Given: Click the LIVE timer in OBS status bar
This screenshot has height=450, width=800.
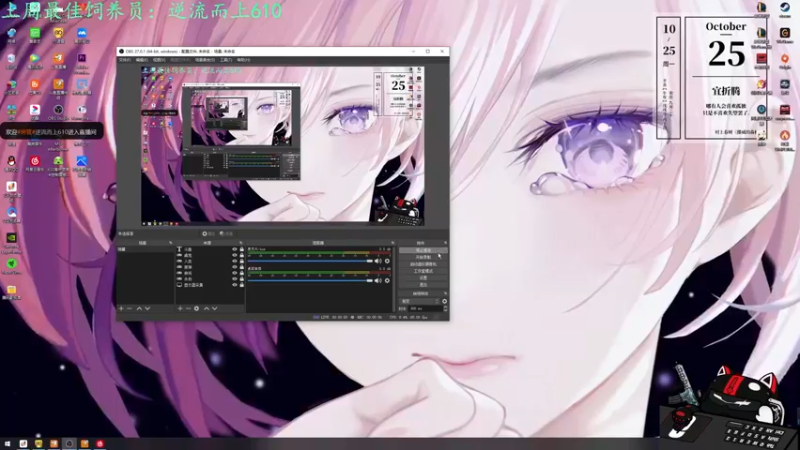Looking at the screenshot, I should click(335, 317).
